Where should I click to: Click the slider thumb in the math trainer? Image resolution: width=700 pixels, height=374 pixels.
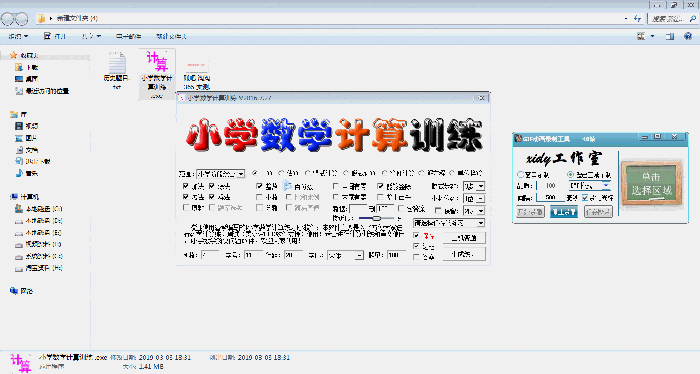pyautogui.click(x=377, y=218)
